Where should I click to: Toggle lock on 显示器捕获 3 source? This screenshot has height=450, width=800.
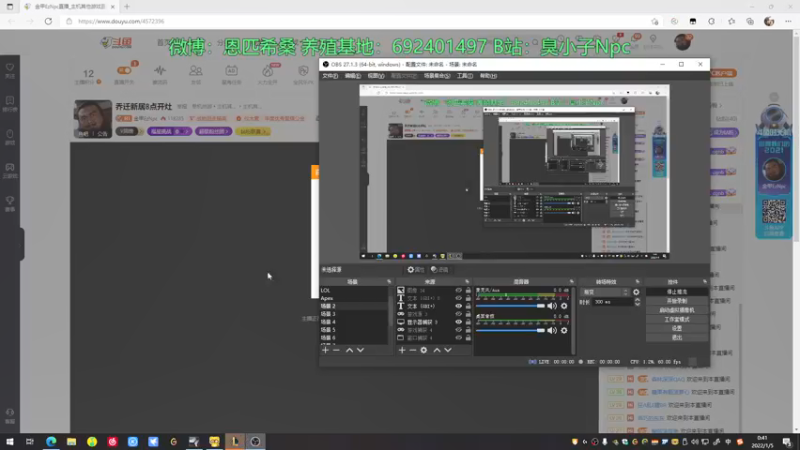click(468, 322)
